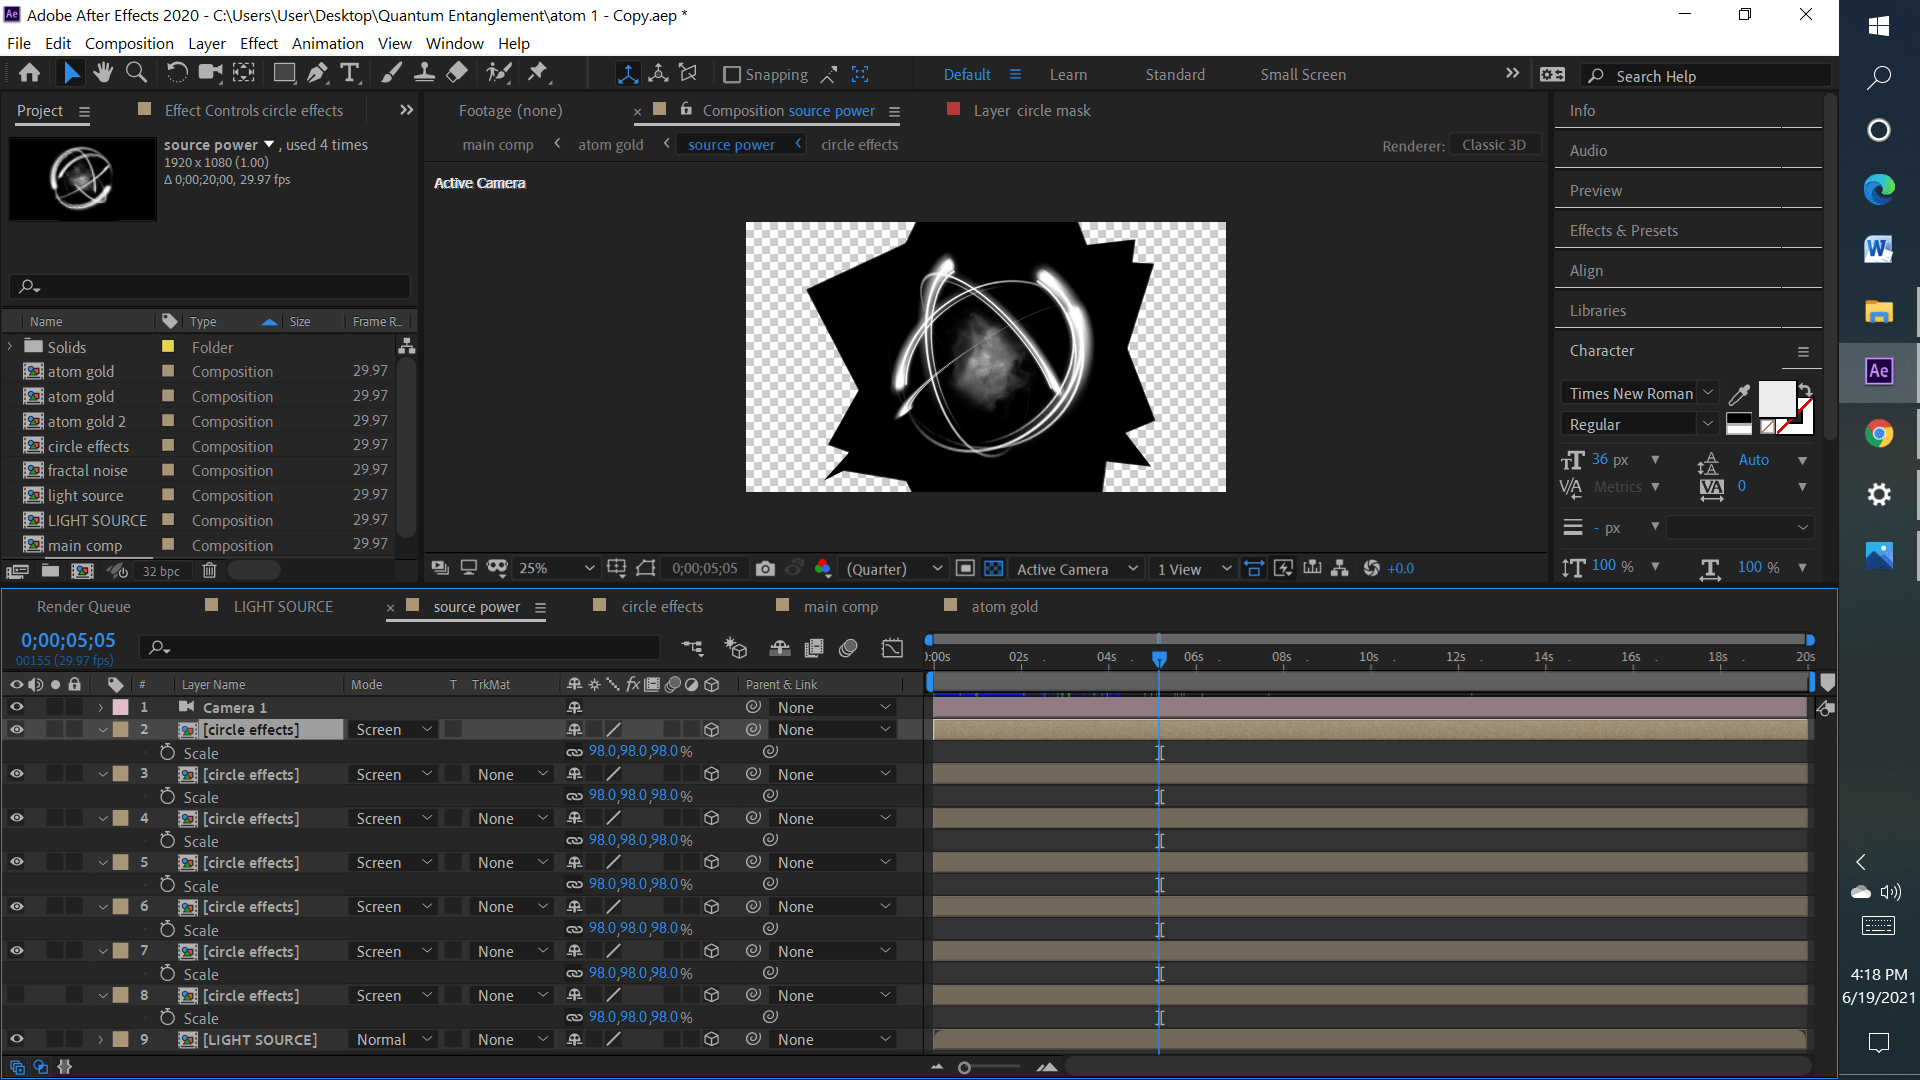Open the 1 View layout dropdown
Image resolution: width=1920 pixels, height=1080 pixels.
point(1194,568)
